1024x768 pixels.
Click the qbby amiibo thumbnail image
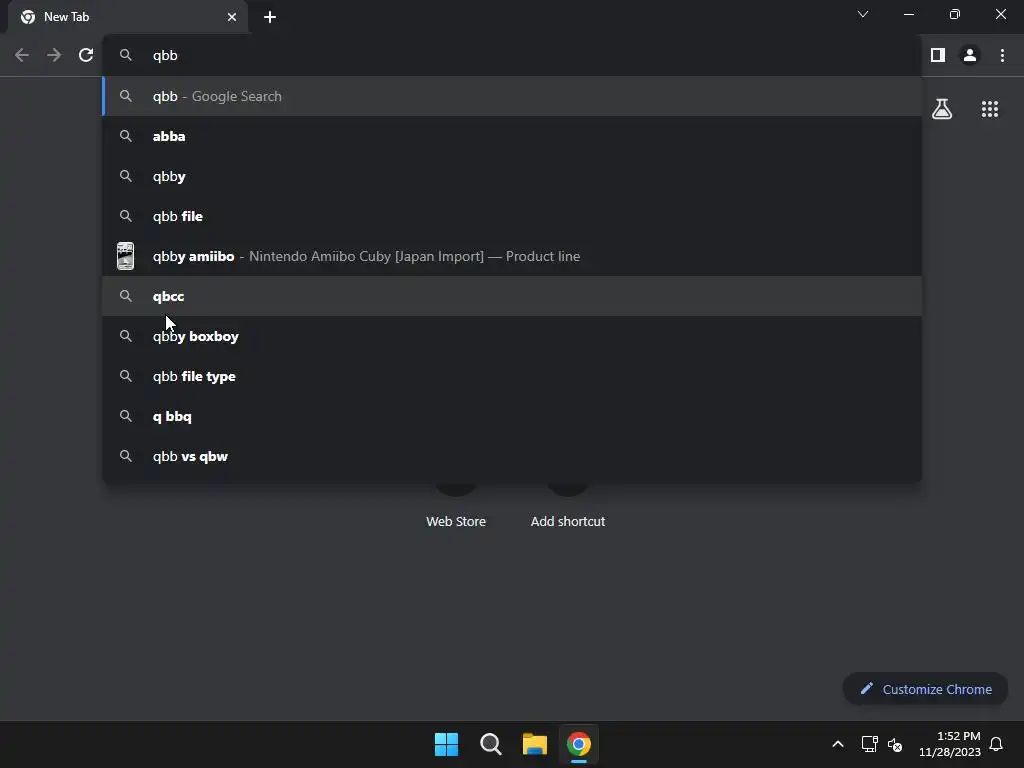125,256
